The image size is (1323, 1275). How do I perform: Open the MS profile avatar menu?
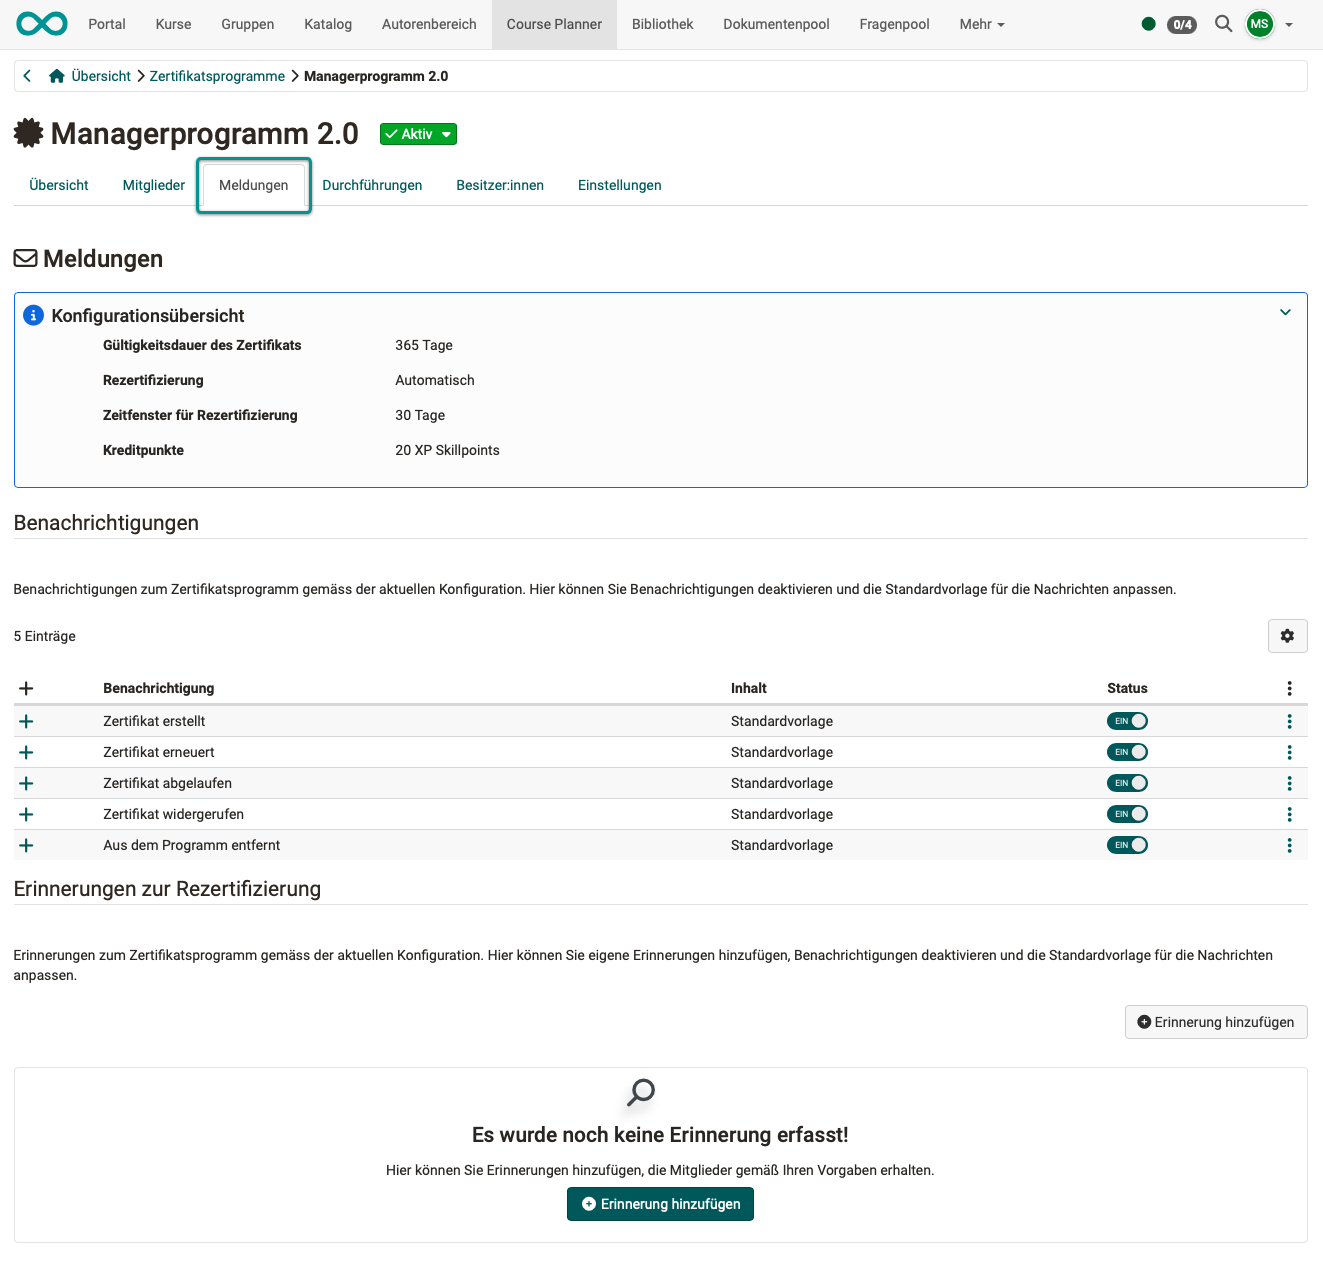(1259, 24)
